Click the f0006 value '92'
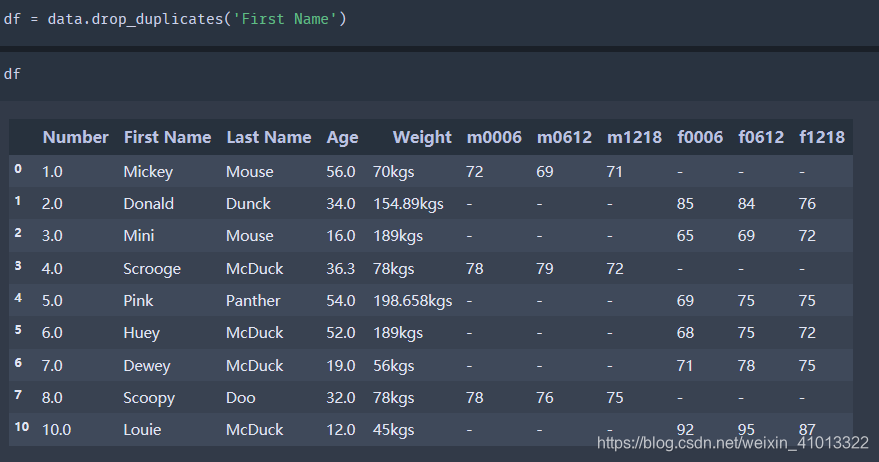879x462 pixels. (x=685, y=429)
